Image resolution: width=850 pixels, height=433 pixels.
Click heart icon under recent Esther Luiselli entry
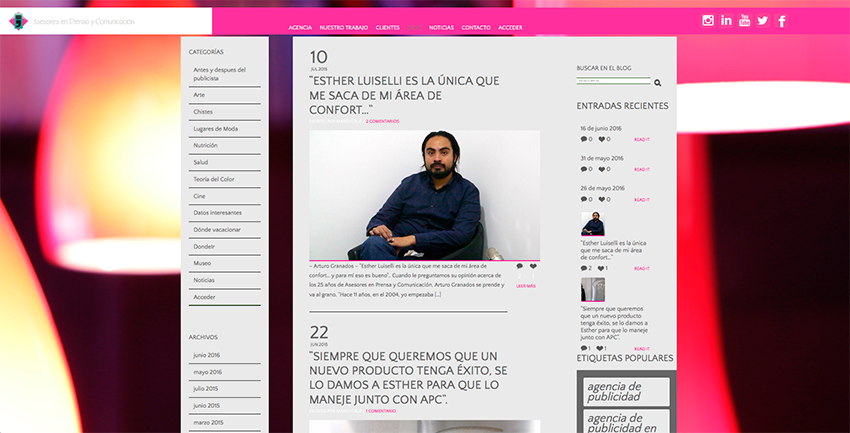(600, 268)
